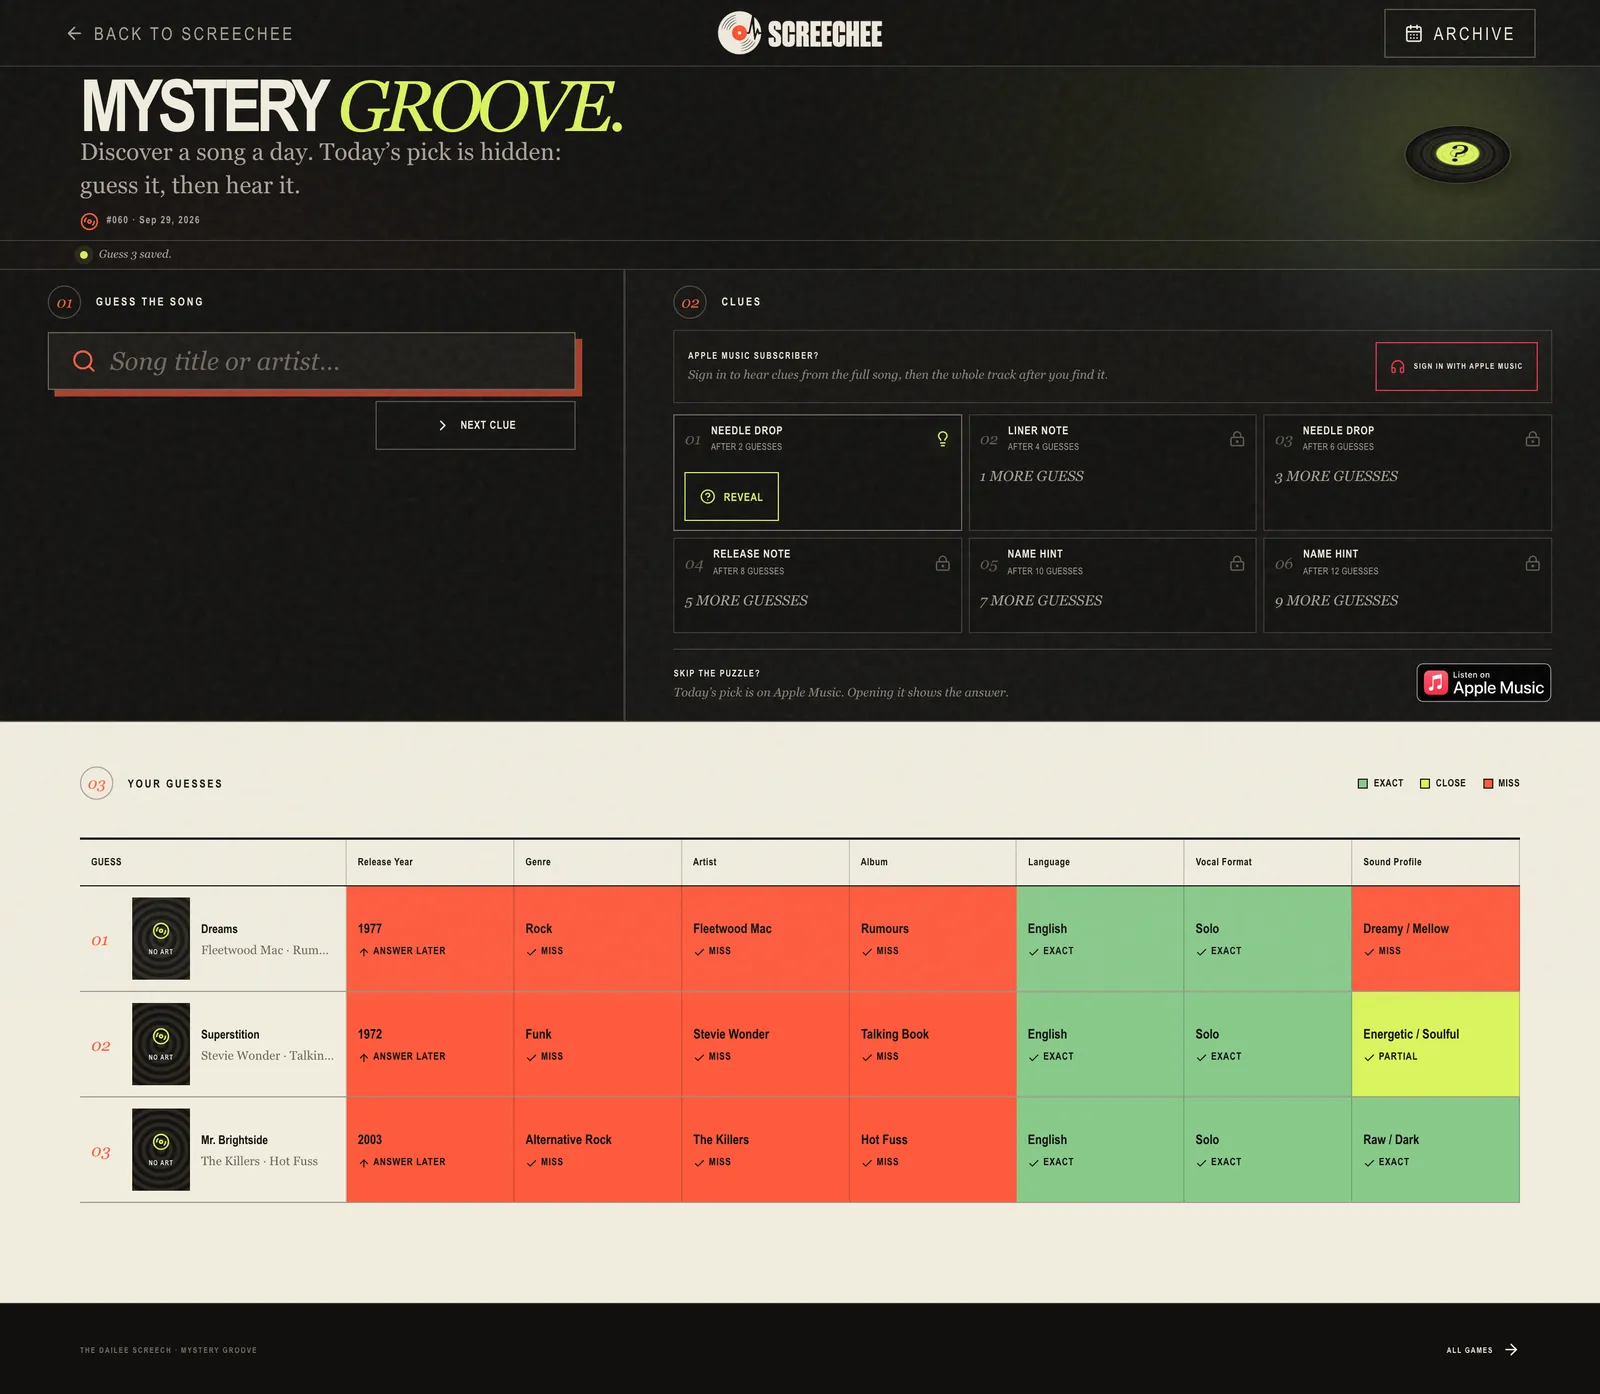Screen dimensions: 1600x1394
Task: Click the Rock genre cell
Action: 598,939
